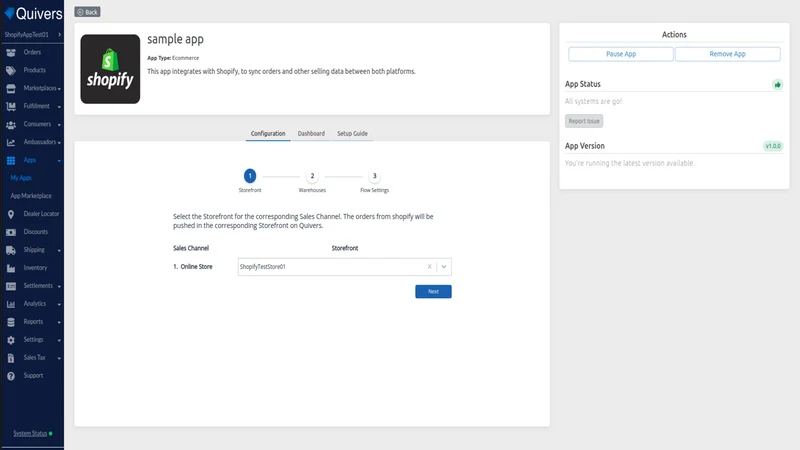Open Orders from the sidebar icon
Viewport: 800px width, 450px height.
click(x=11, y=53)
